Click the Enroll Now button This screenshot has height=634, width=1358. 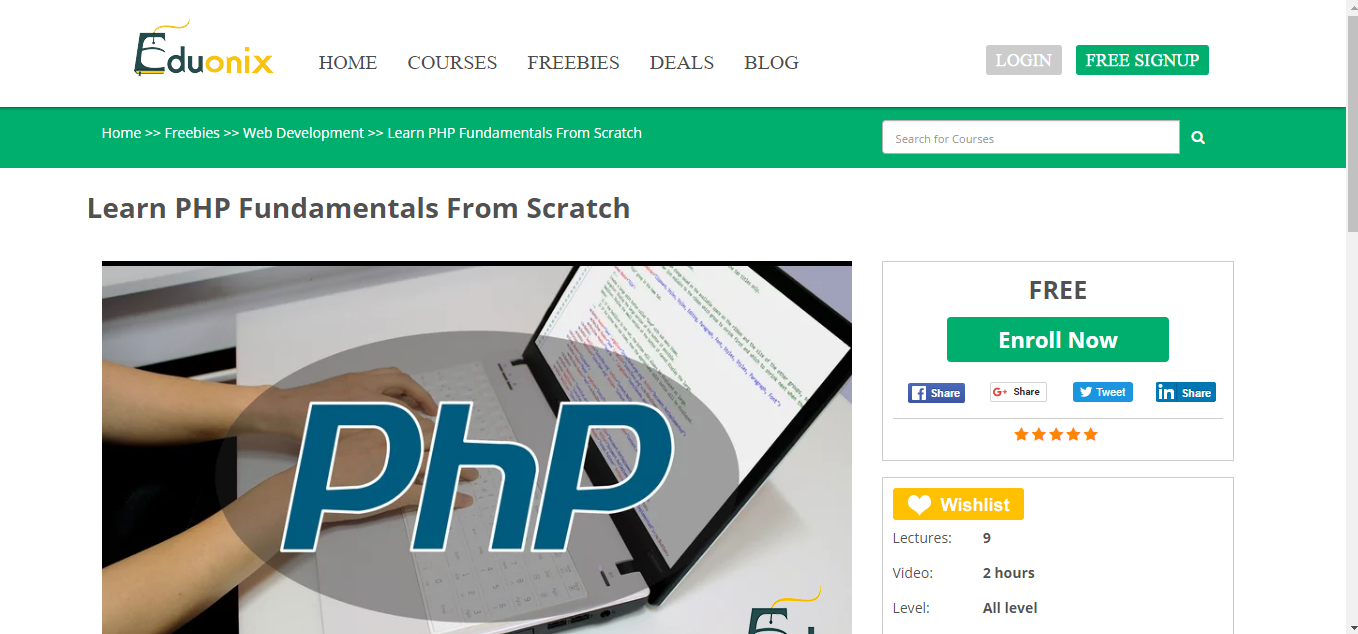tap(1058, 339)
